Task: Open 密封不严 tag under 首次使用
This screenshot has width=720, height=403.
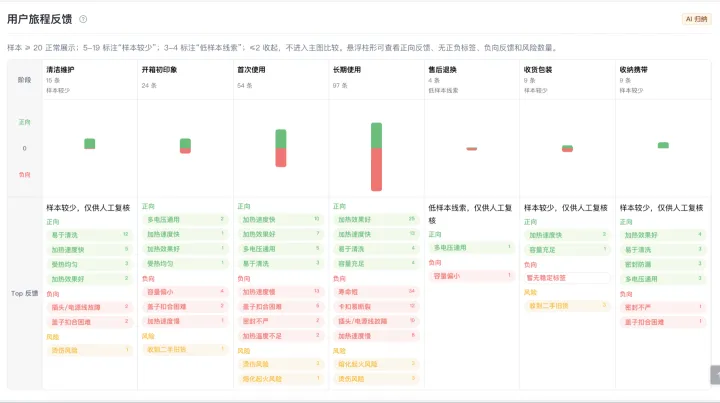Action: click(x=281, y=321)
